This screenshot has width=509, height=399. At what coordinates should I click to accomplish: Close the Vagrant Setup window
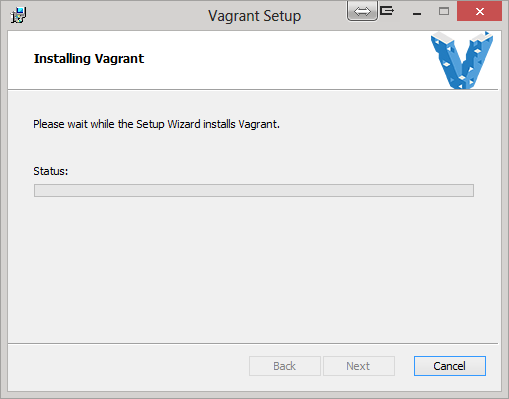click(x=479, y=11)
